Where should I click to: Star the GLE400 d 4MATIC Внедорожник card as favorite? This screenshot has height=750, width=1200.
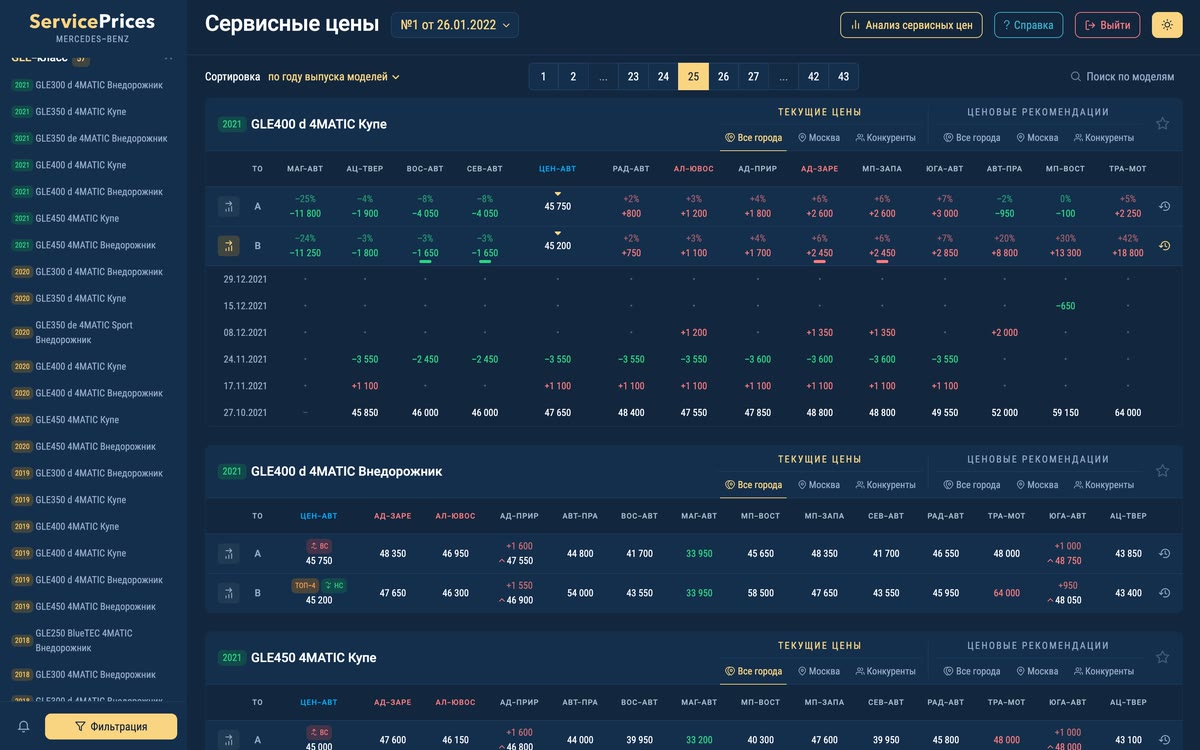[1162, 471]
